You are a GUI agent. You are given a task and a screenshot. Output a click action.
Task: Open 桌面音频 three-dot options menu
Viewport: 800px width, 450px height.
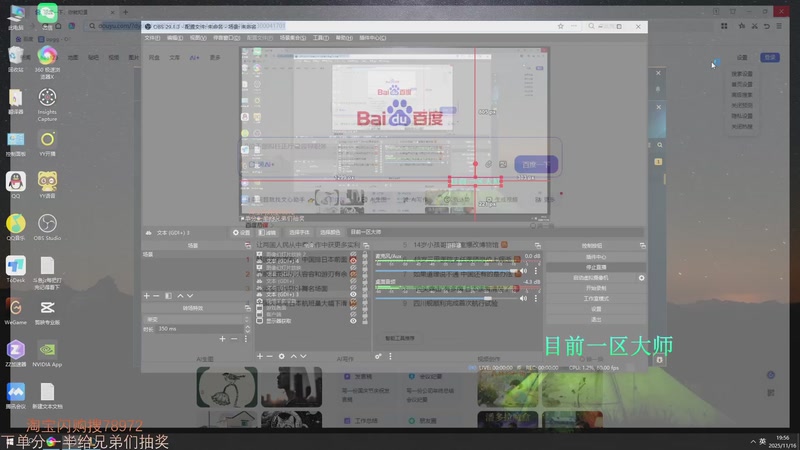[x=536, y=298]
